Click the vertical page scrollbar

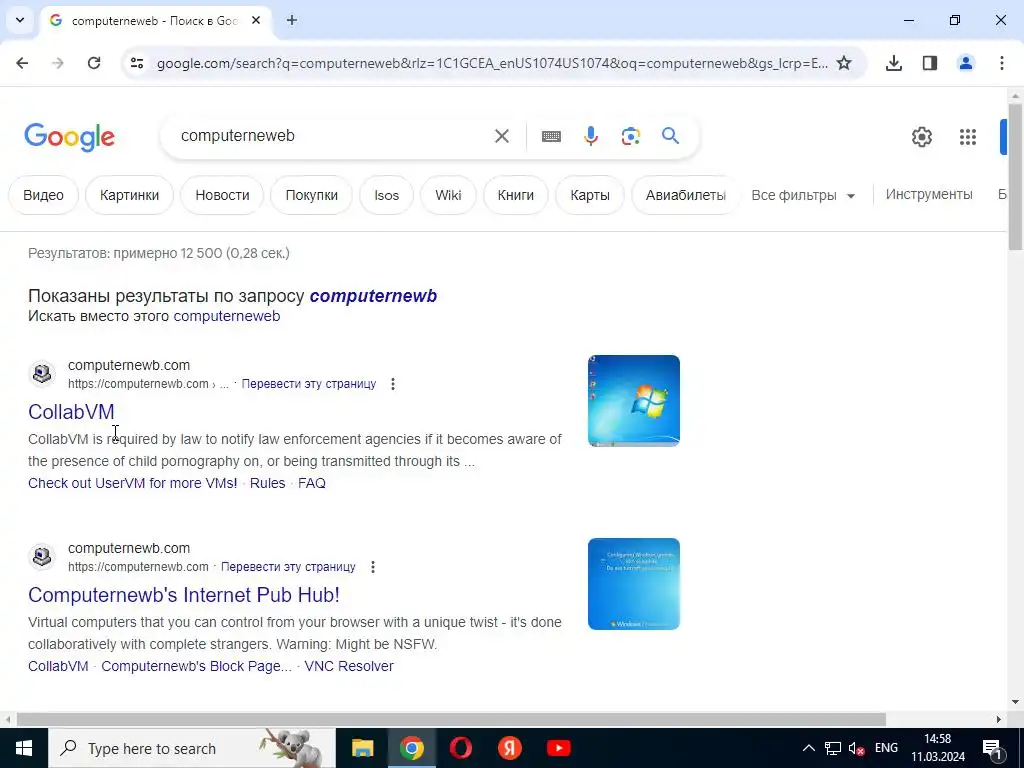pos(1015,176)
